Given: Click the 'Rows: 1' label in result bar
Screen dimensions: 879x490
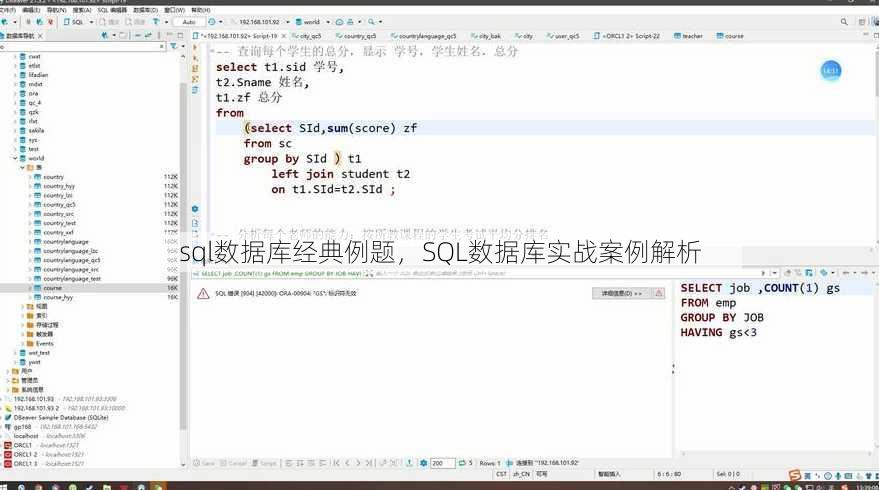Looking at the screenshot, I should pos(490,463).
